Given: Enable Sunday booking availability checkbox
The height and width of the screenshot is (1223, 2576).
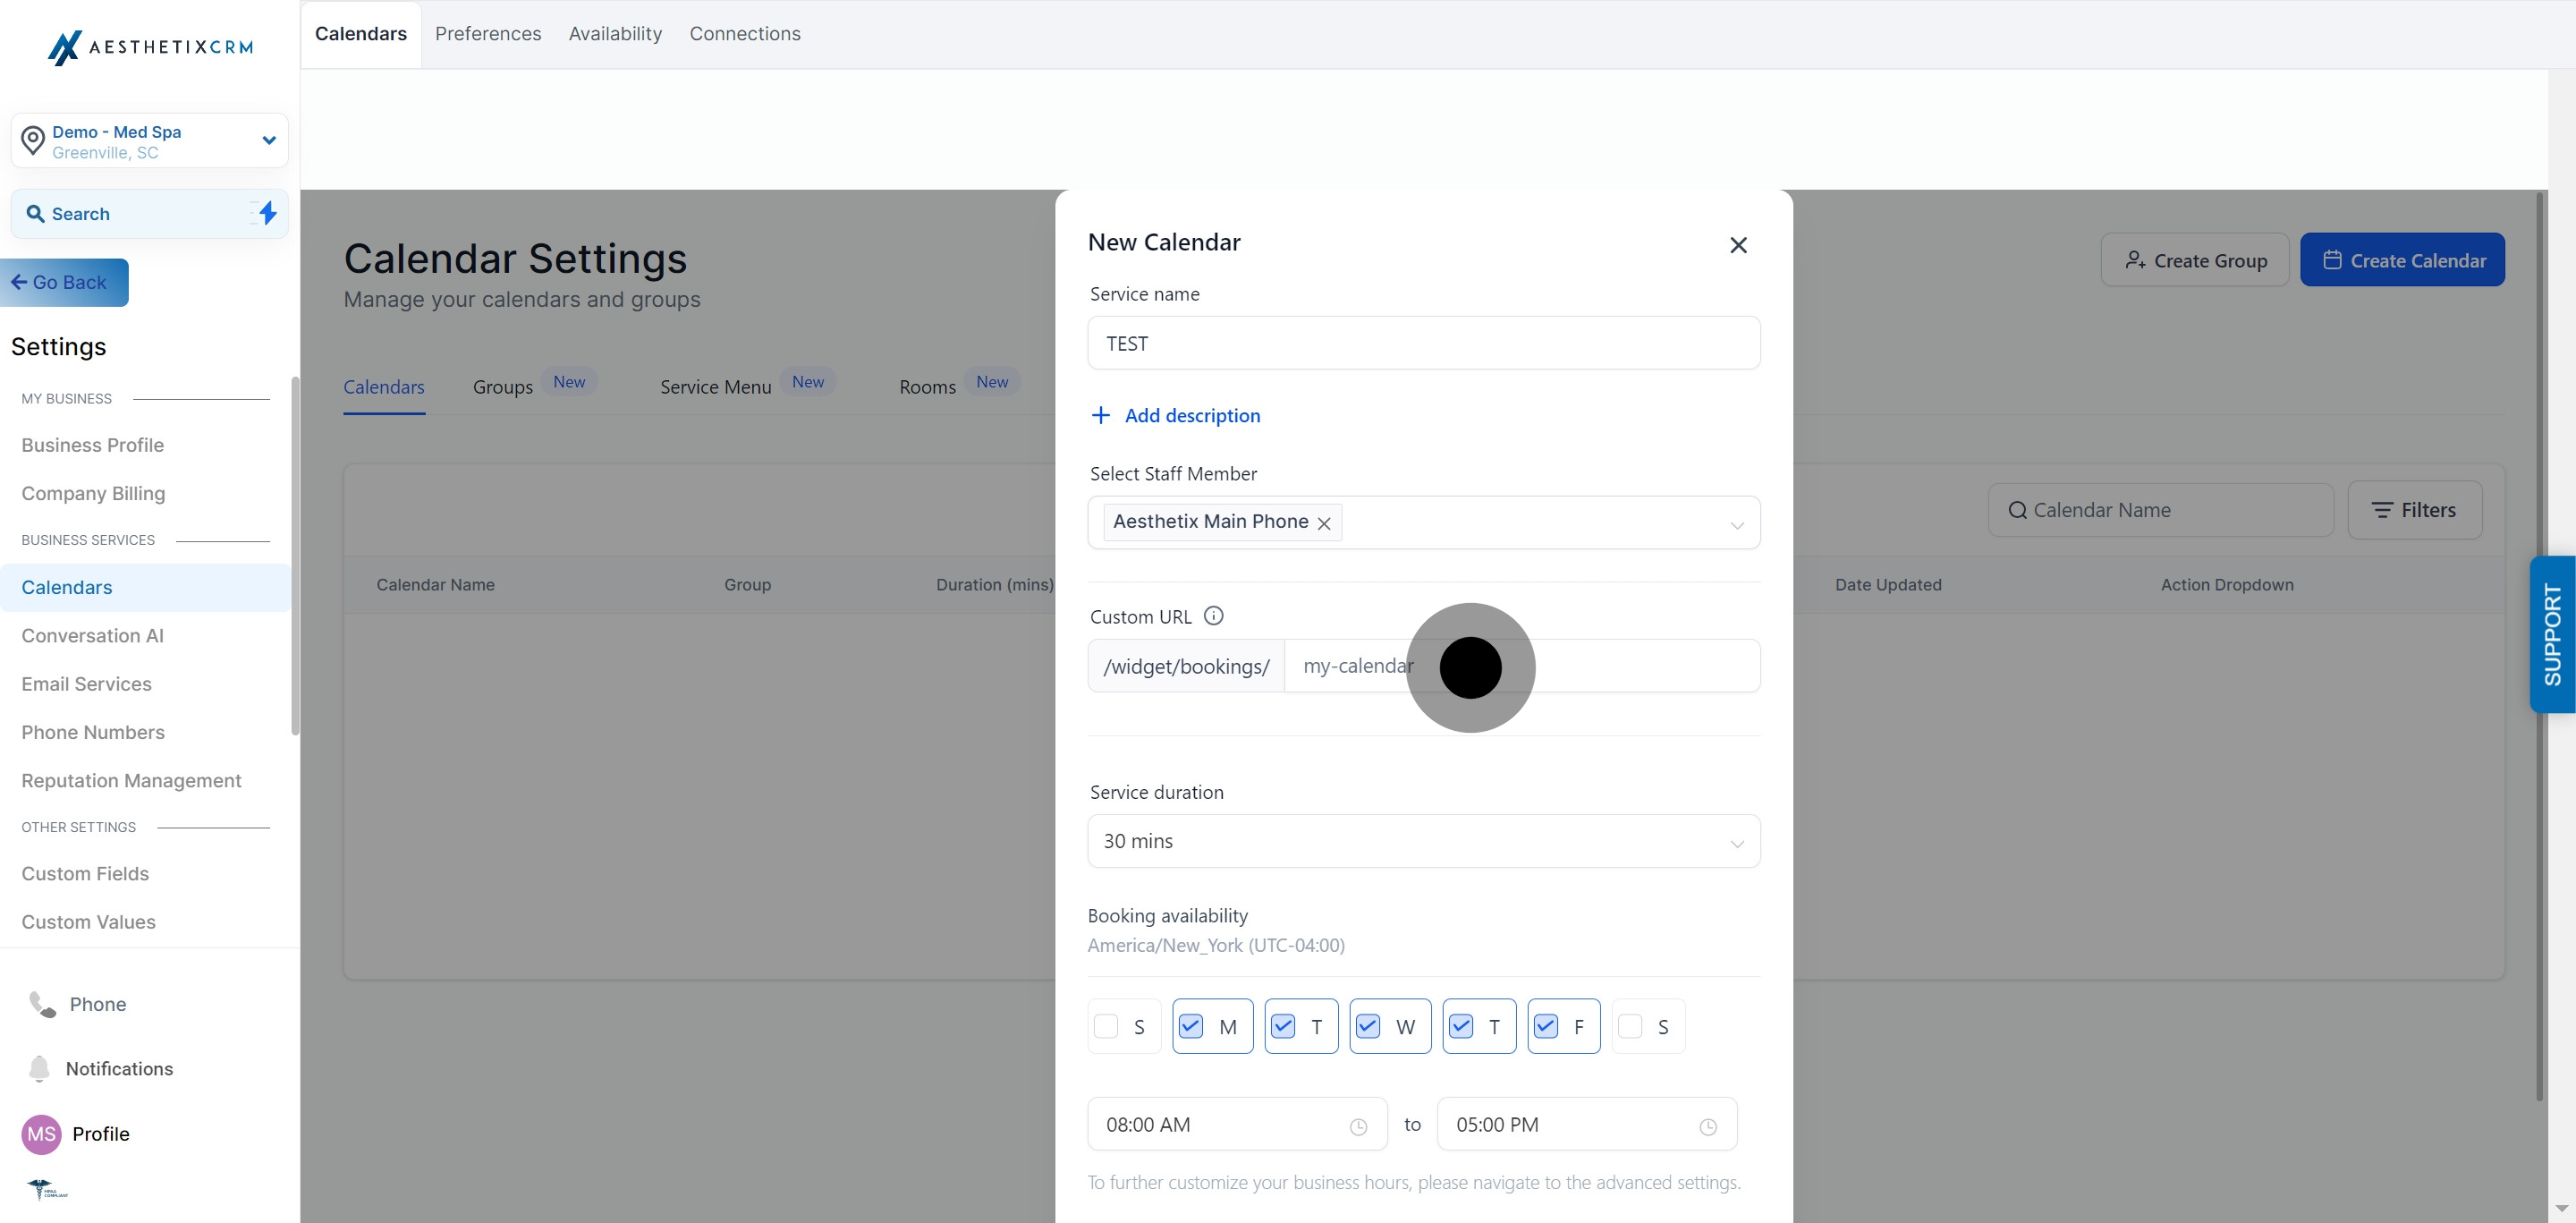Looking at the screenshot, I should coord(1106,1026).
